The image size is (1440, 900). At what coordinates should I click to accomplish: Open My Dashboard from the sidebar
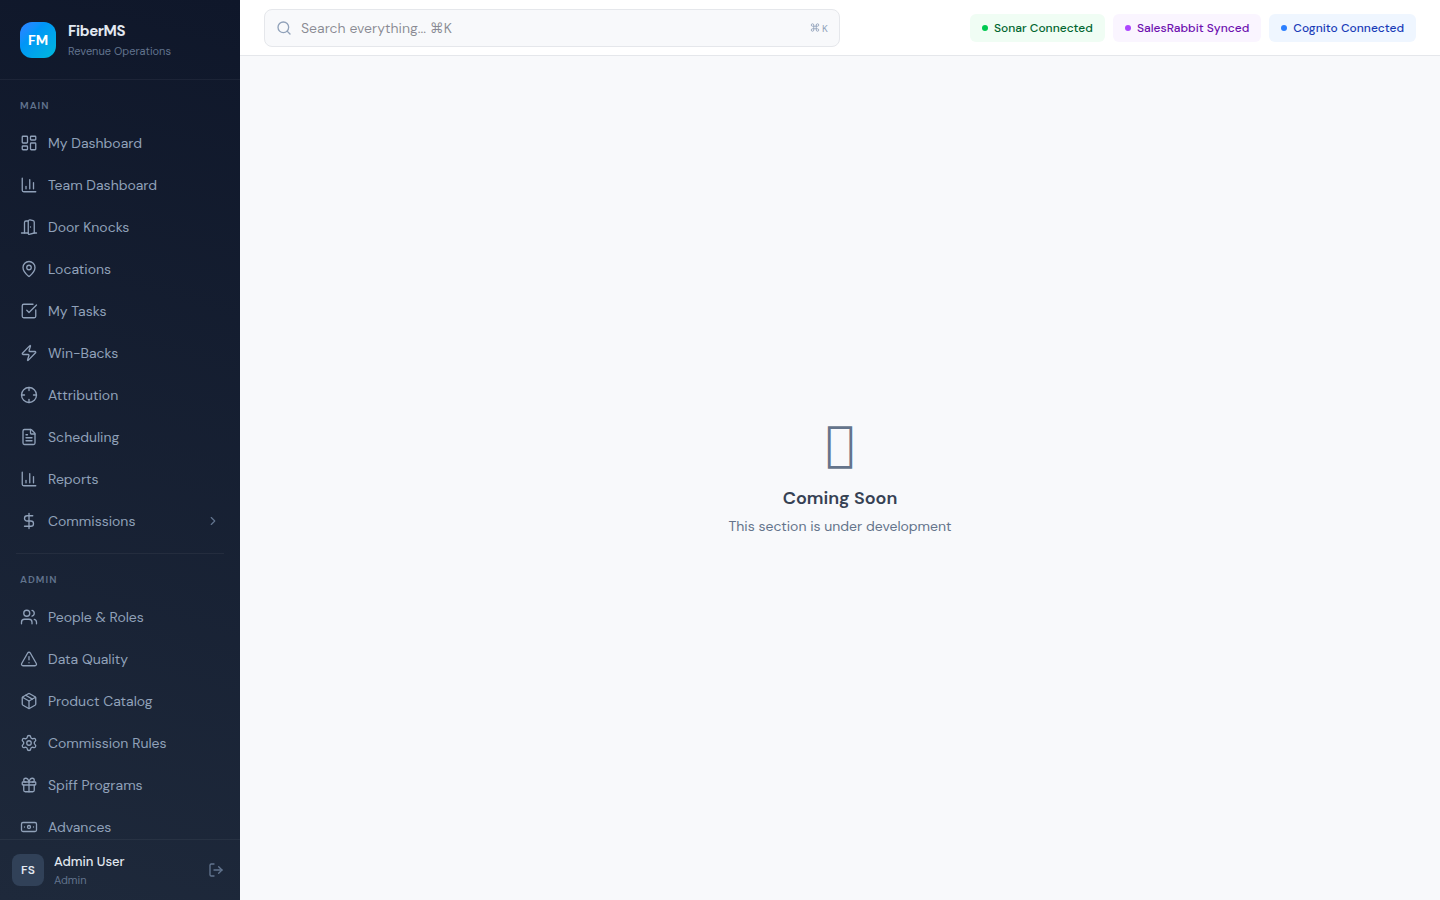[x=95, y=143]
